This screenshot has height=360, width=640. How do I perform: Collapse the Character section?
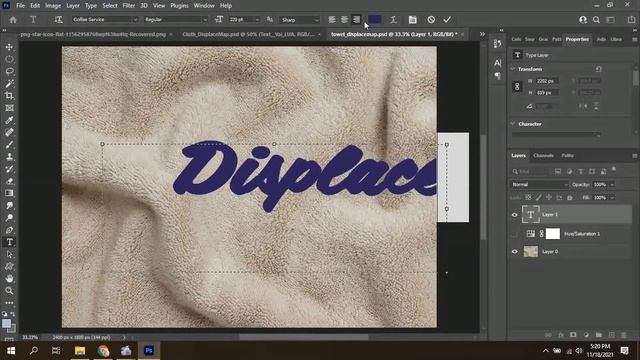tap(513, 124)
